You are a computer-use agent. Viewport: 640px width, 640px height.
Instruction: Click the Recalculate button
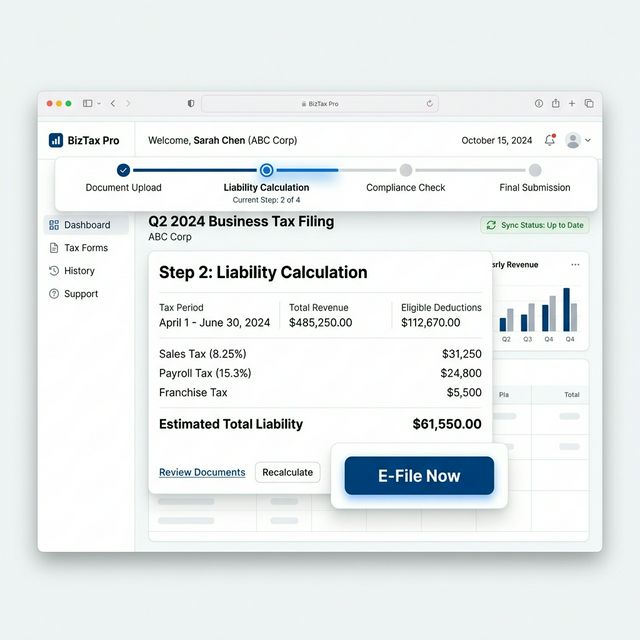point(288,472)
